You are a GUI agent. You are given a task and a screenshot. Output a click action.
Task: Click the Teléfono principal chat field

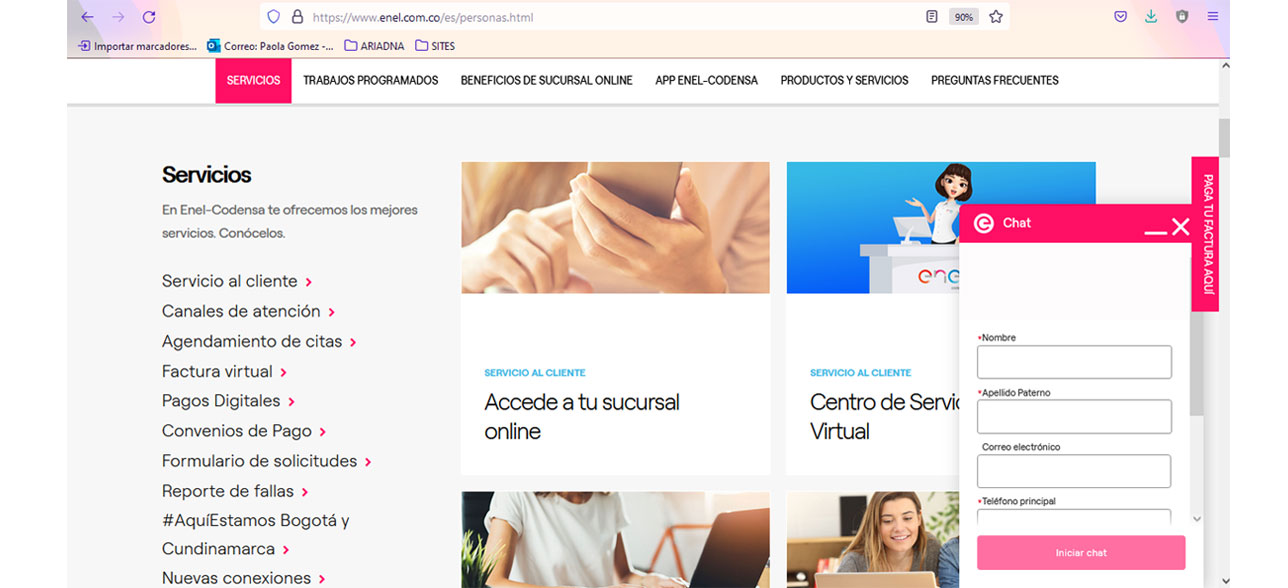tap(1074, 518)
